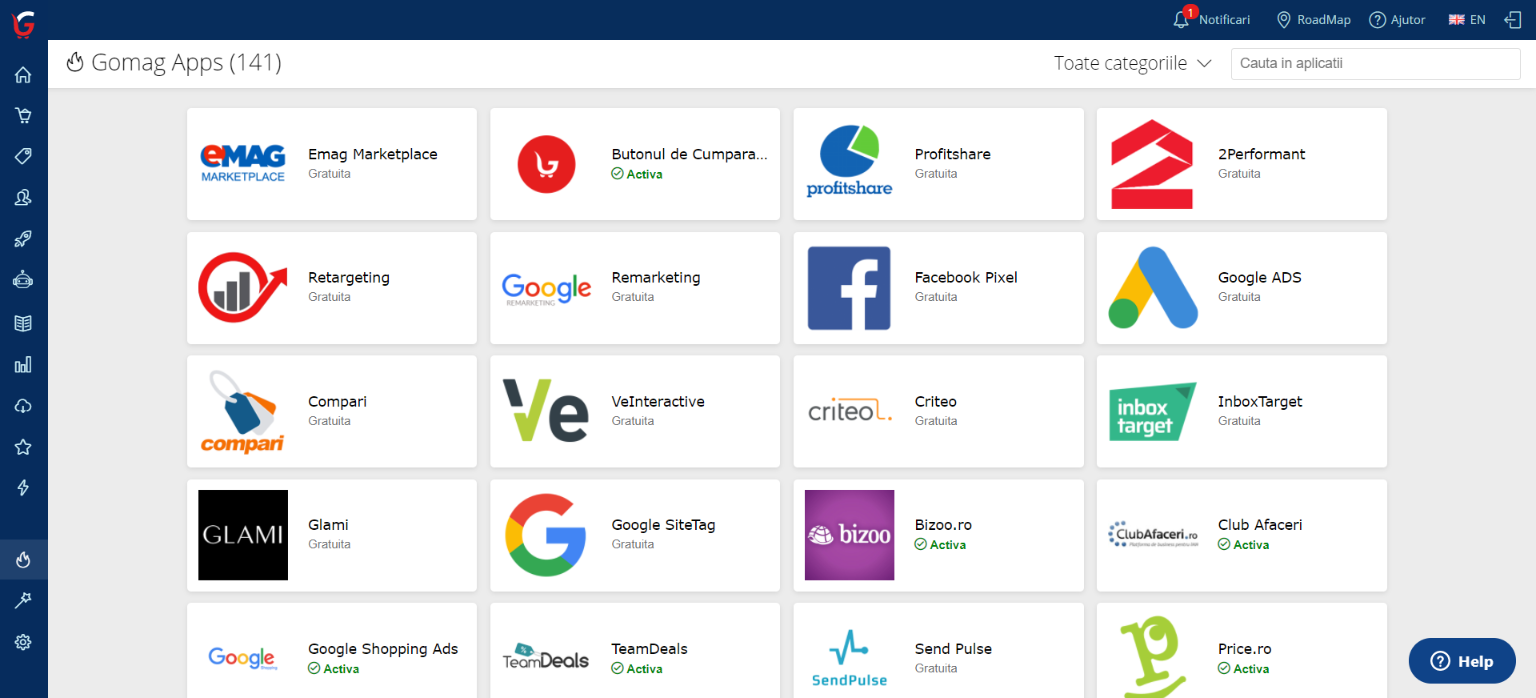Open the bar chart reports icon
The width and height of the screenshot is (1536, 698).
tap(23, 364)
